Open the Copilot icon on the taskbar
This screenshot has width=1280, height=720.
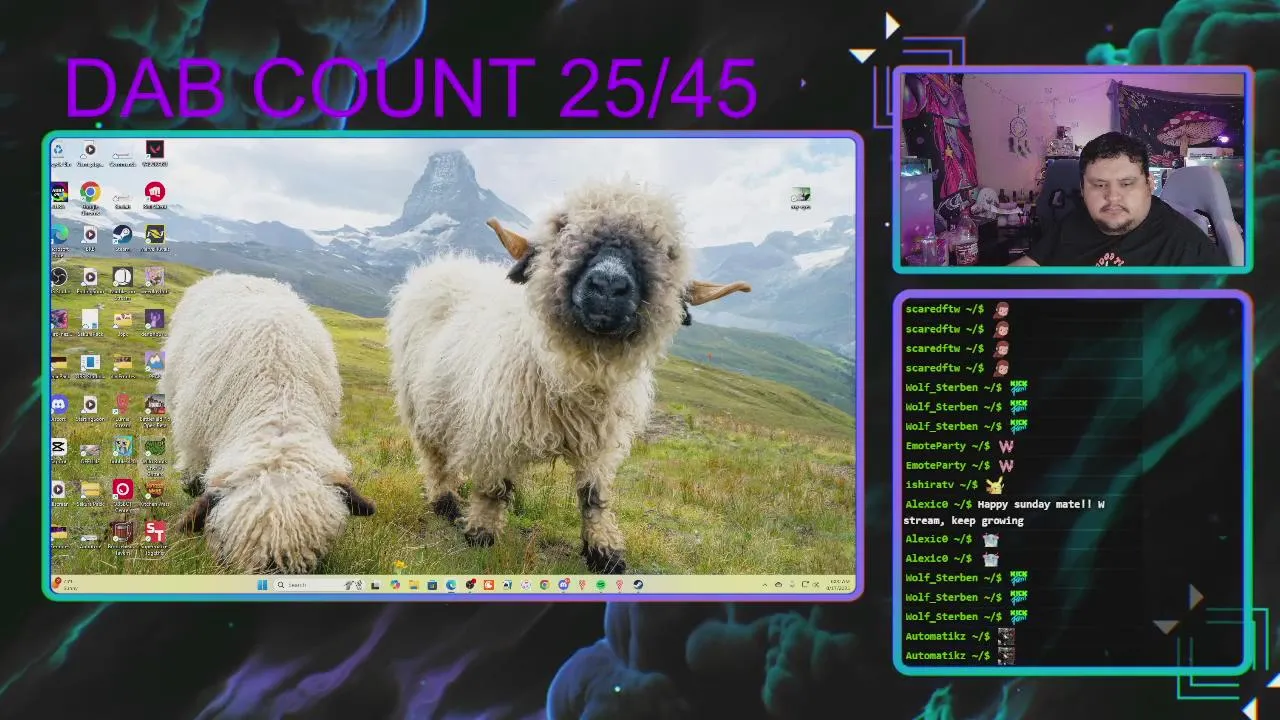[x=395, y=585]
